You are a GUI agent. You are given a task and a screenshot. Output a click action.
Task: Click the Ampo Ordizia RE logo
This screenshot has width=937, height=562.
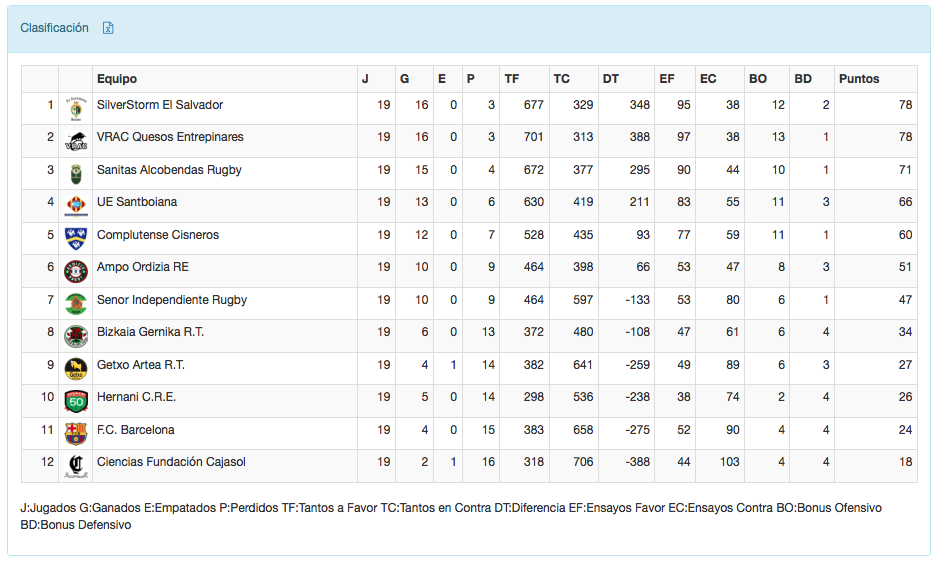(75, 270)
